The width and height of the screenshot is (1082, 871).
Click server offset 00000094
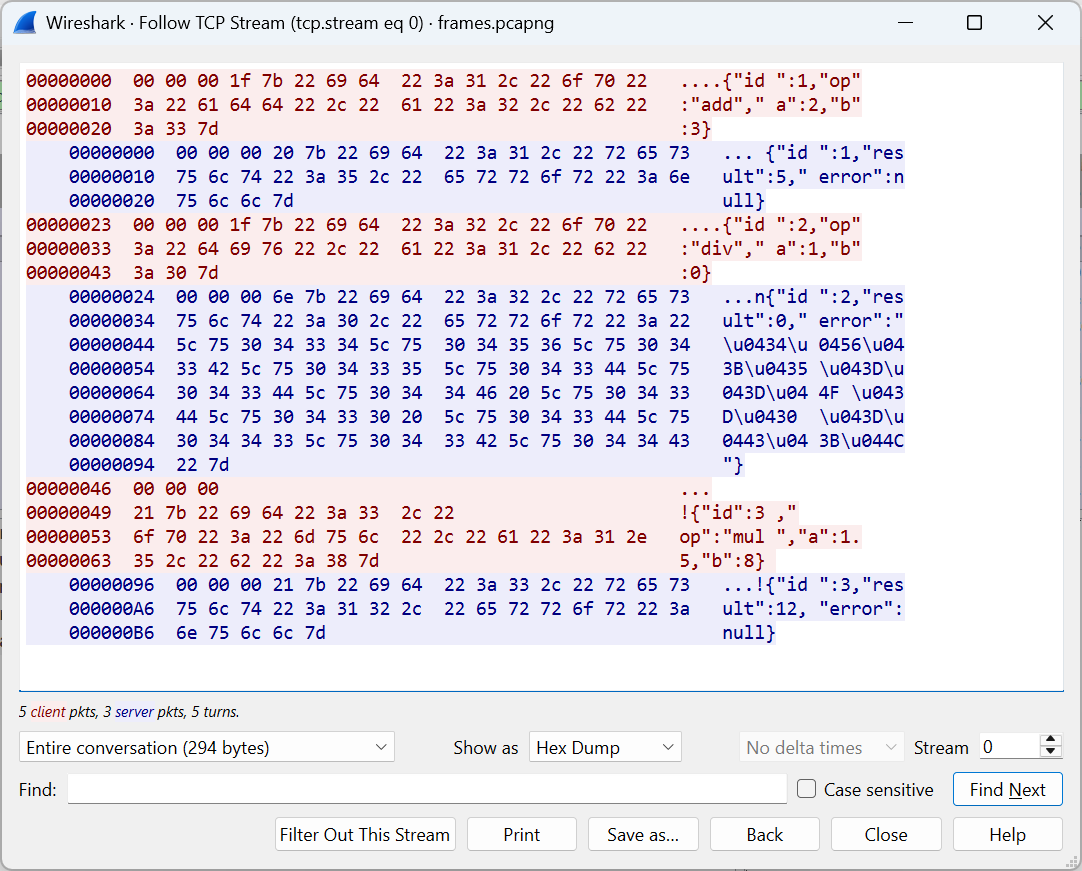click(112, 464)
